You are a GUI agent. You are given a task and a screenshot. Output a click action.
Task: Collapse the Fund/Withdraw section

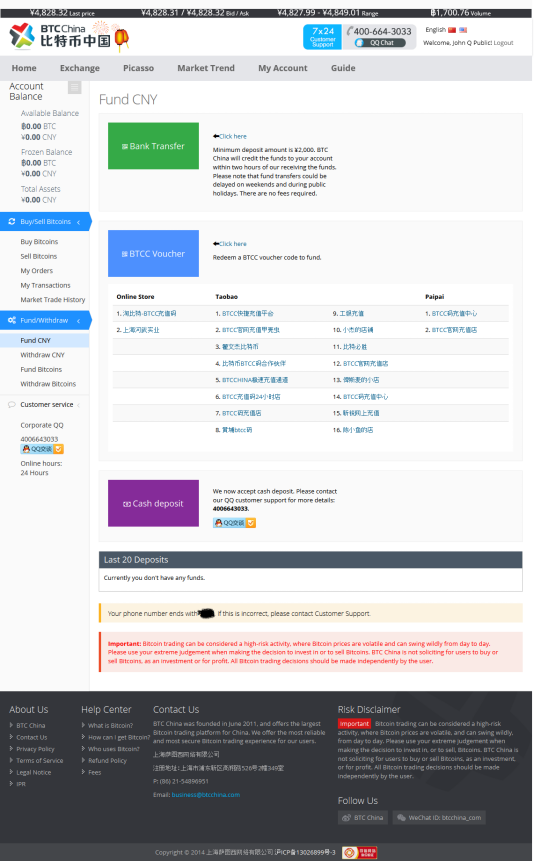point(78,321)
